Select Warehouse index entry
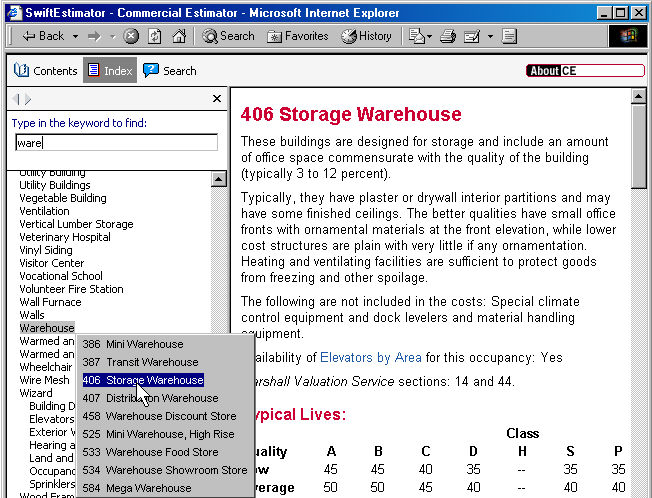 coord(47,328)
